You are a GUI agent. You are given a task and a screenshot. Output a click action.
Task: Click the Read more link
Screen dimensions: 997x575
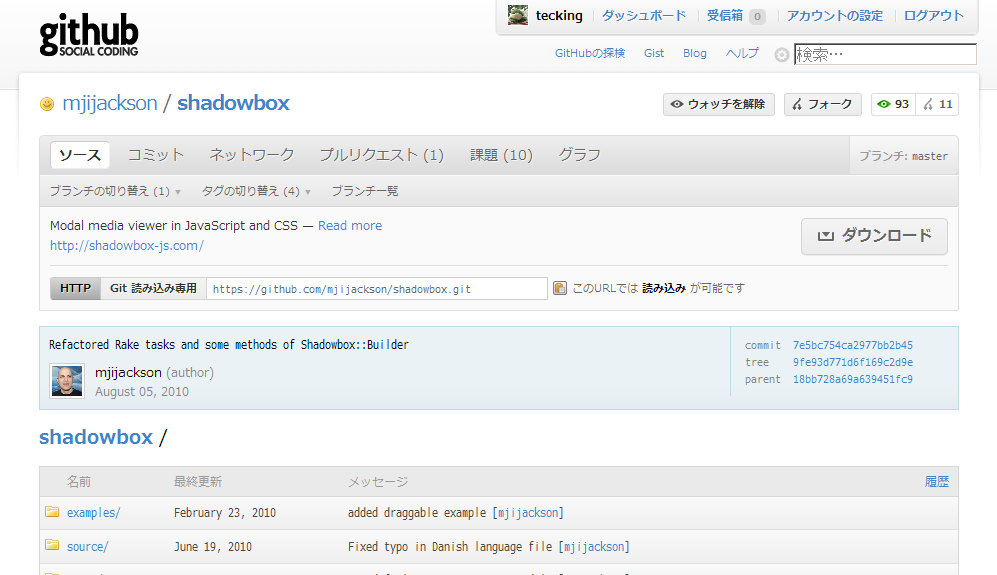click(x=350, y=226)
